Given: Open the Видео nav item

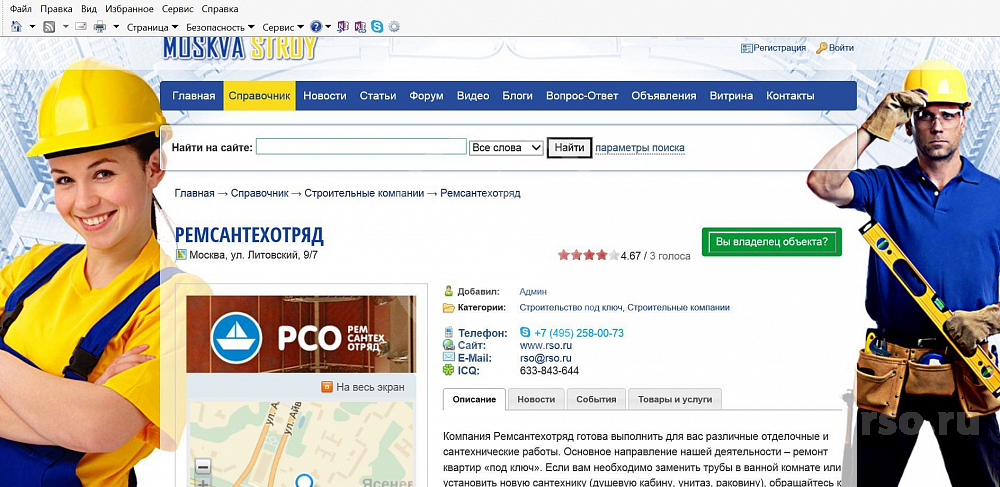Looking at the screenshot, I should click(473, 96).
